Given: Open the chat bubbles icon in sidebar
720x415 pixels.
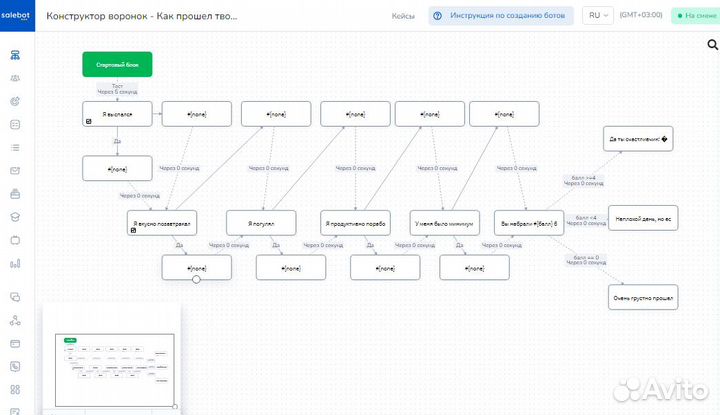Looking at the screenshot, I should click(15, 297).
